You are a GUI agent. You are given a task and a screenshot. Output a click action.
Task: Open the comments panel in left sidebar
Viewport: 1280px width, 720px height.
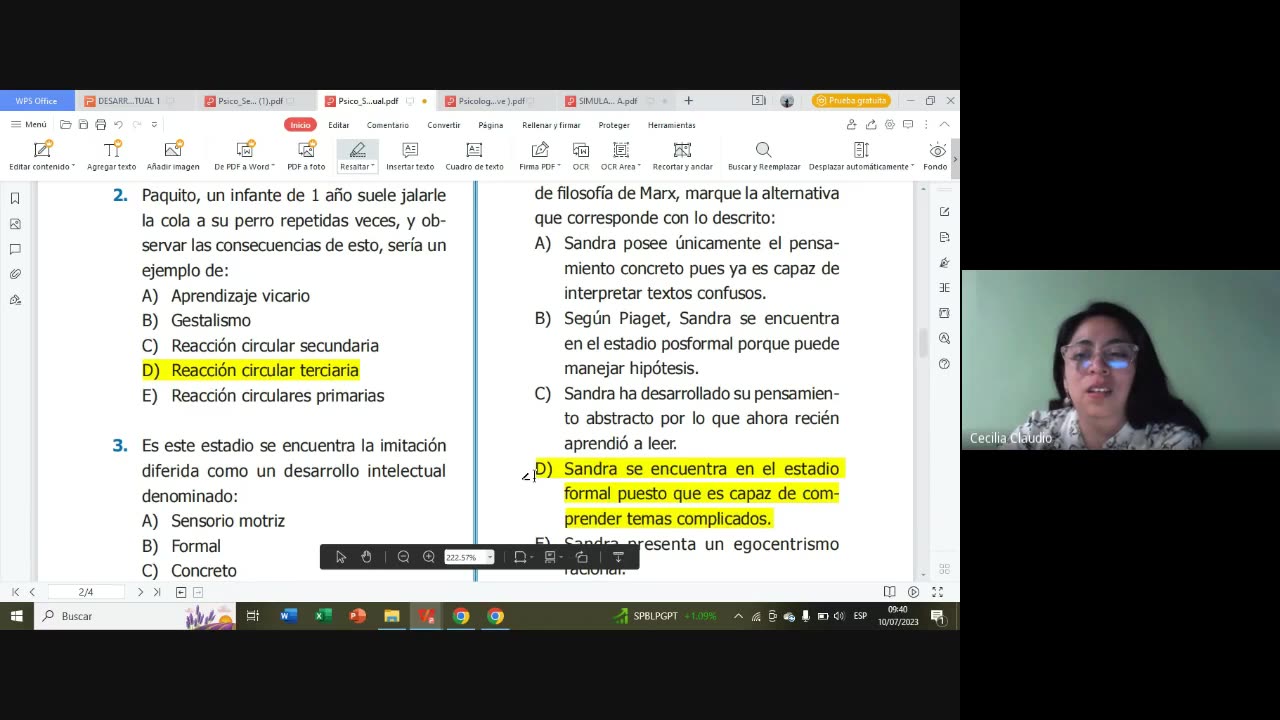pos(15,249)
